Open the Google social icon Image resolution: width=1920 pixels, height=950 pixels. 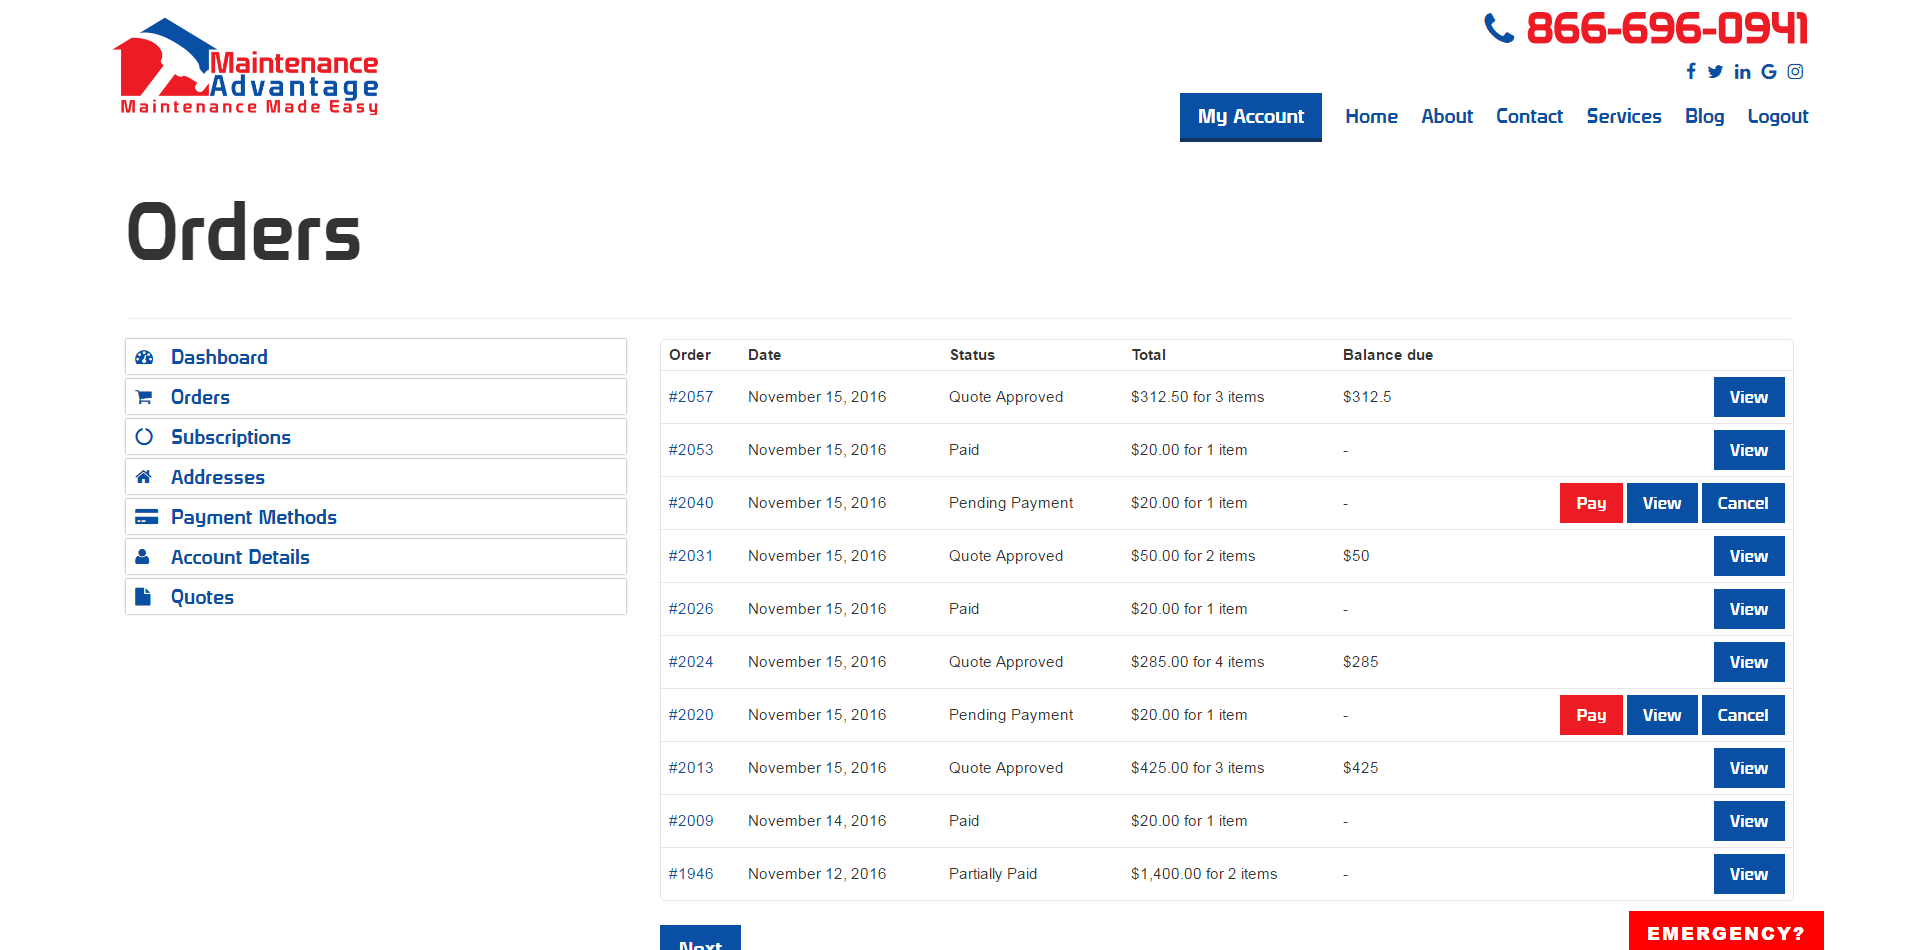(x=1769, y=71)
